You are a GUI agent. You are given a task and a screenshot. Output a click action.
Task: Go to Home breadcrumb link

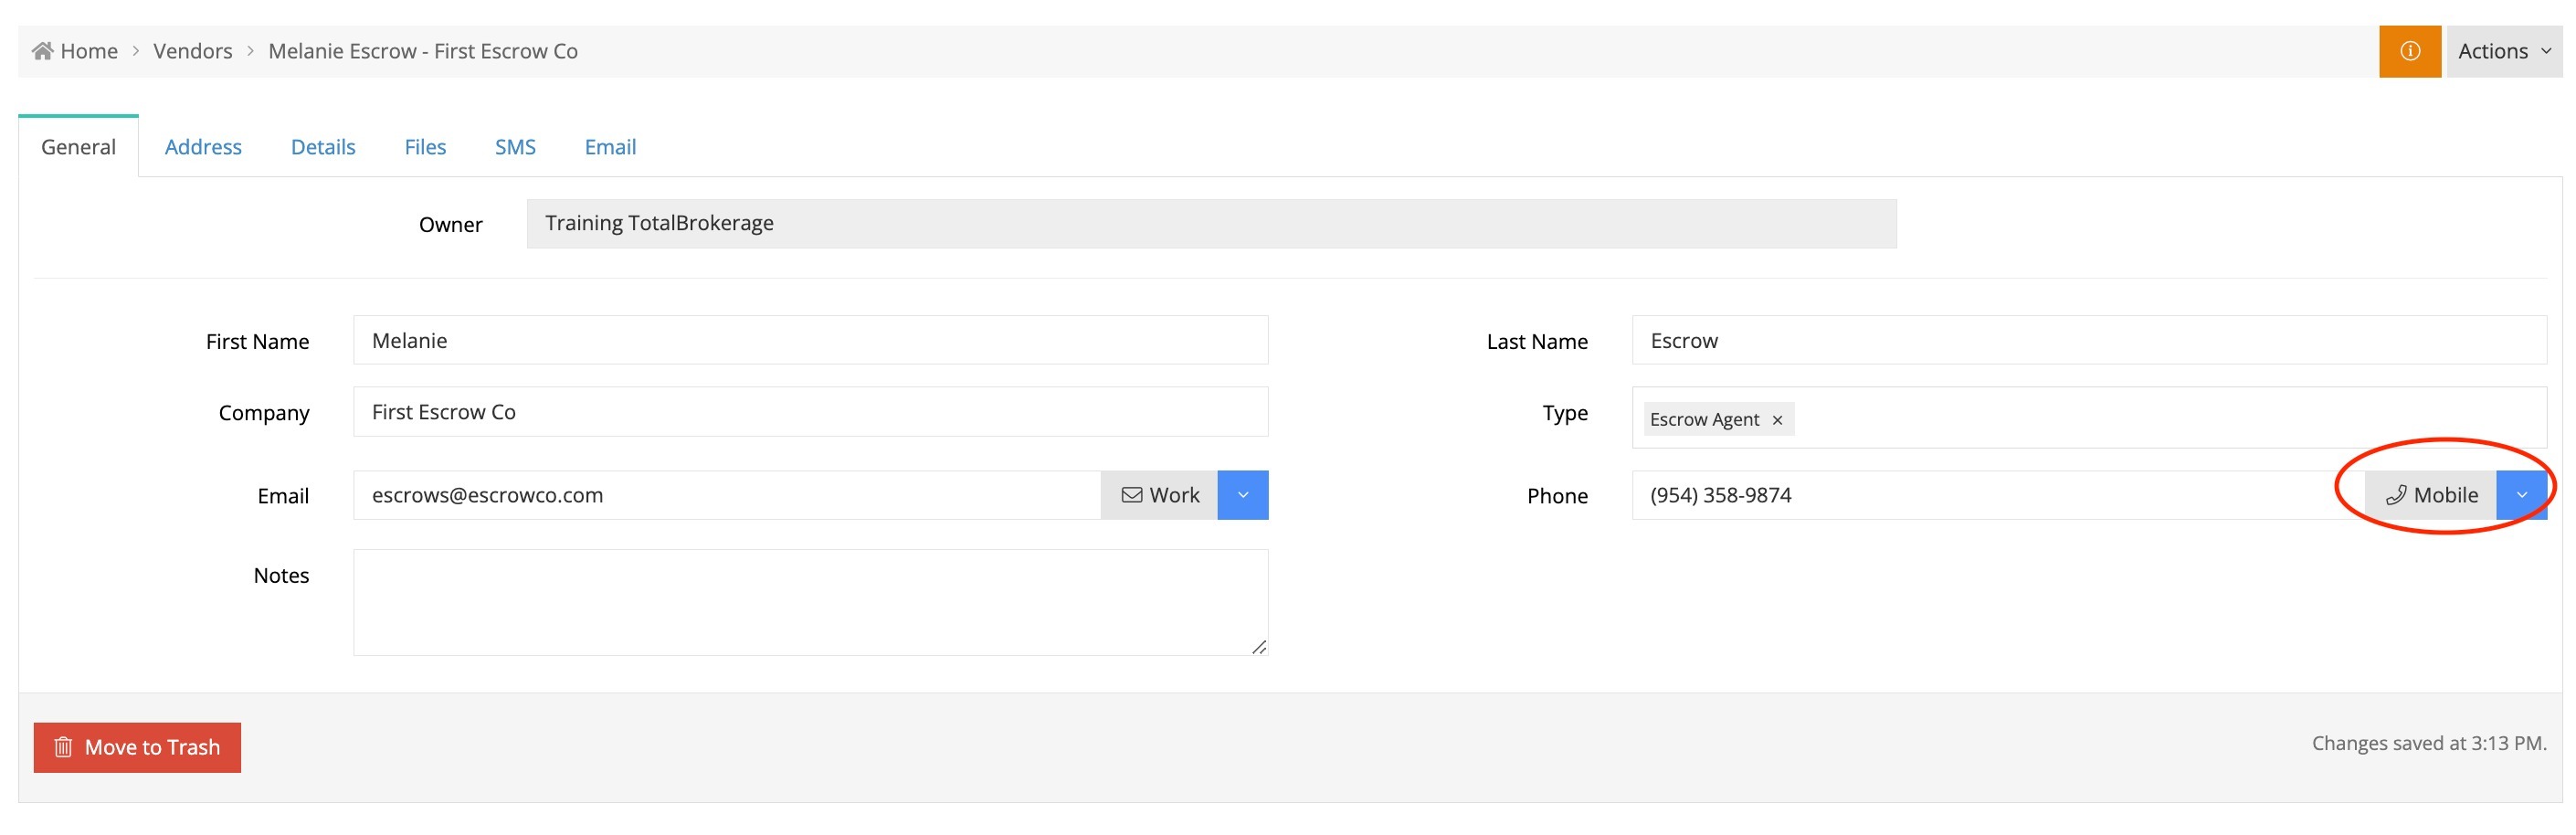click(89, 51)
